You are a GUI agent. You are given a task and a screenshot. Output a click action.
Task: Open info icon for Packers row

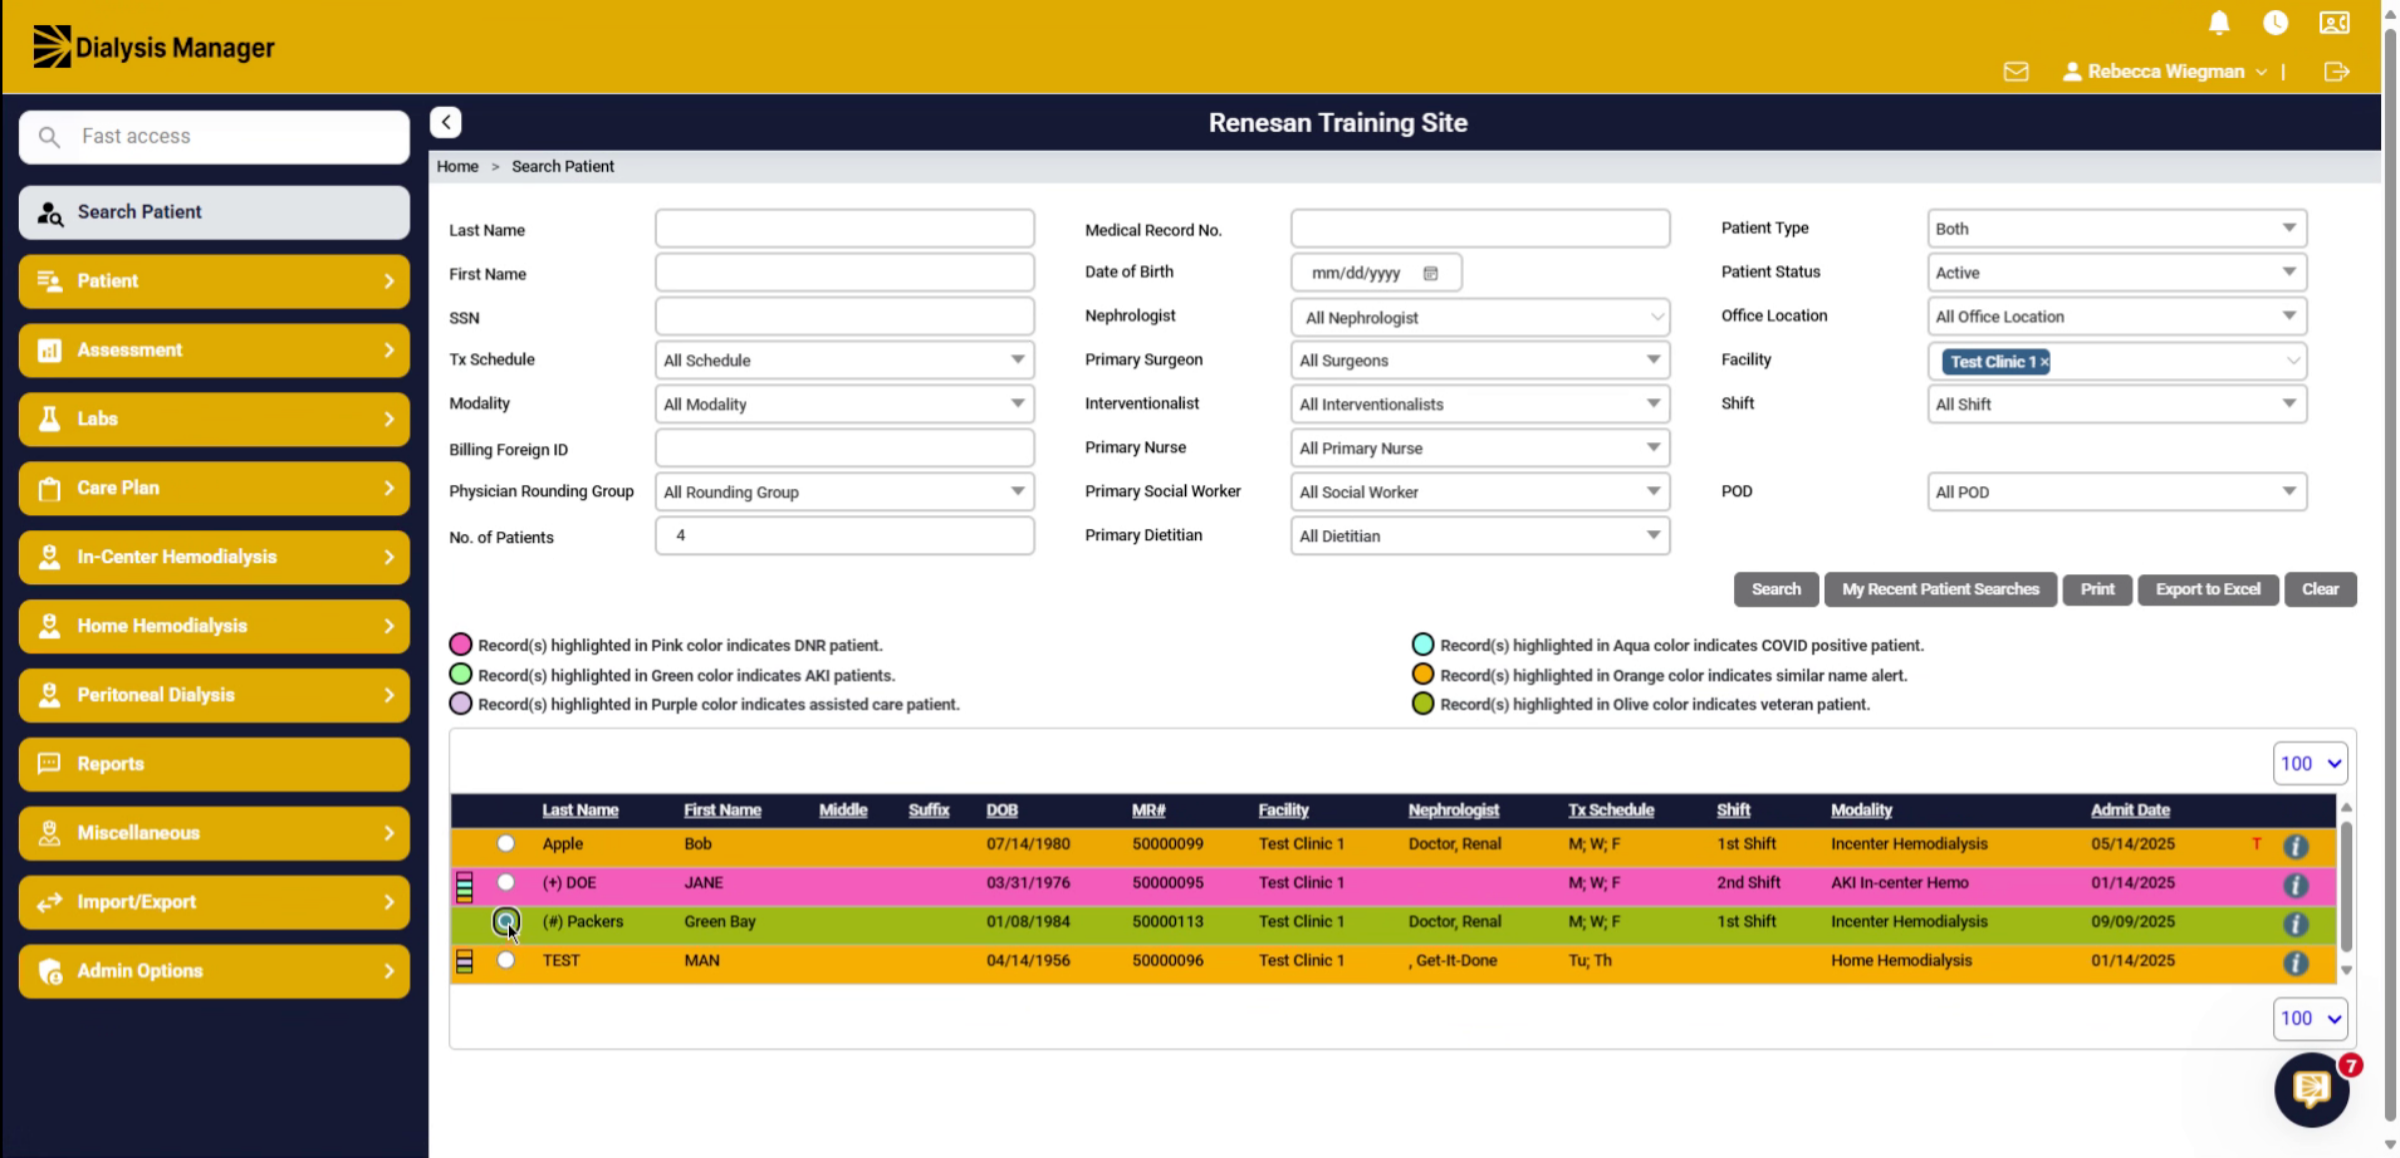point(2295,924)
